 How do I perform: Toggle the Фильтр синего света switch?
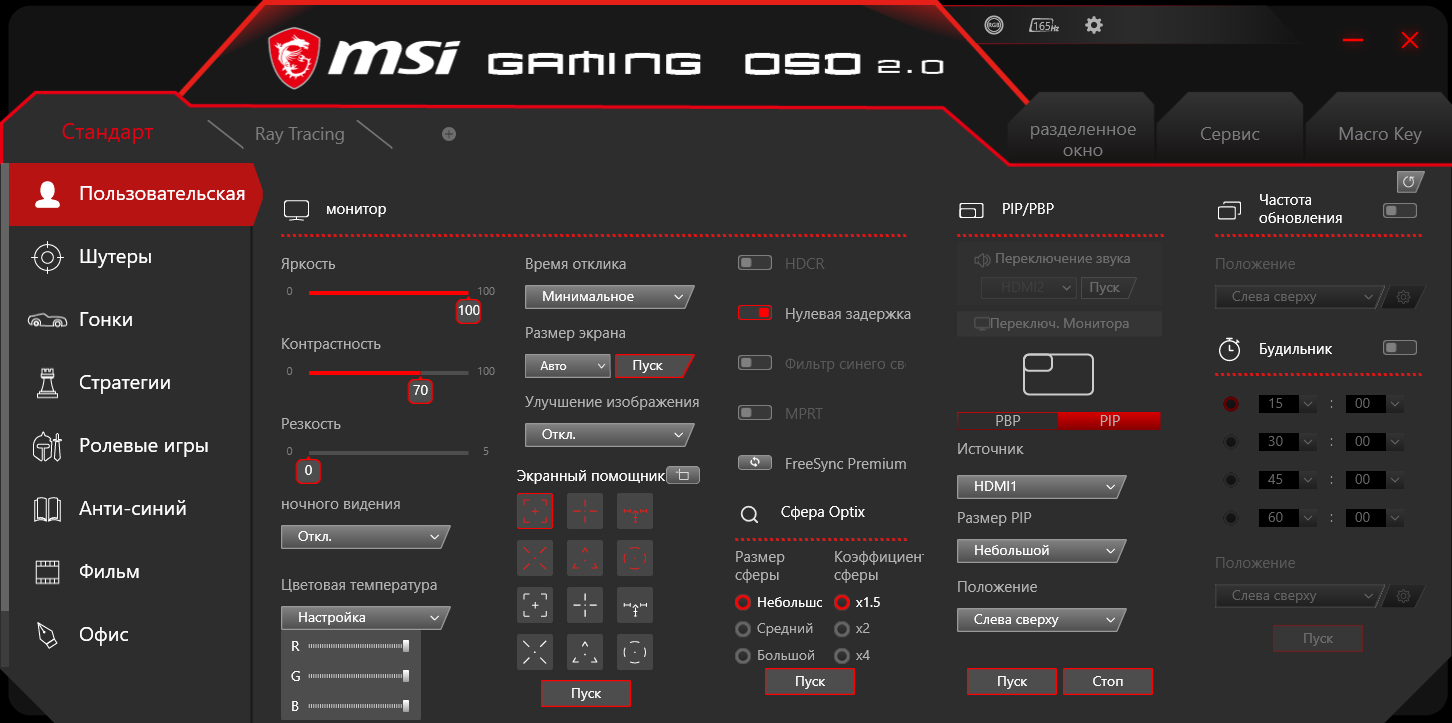(755, 363)
